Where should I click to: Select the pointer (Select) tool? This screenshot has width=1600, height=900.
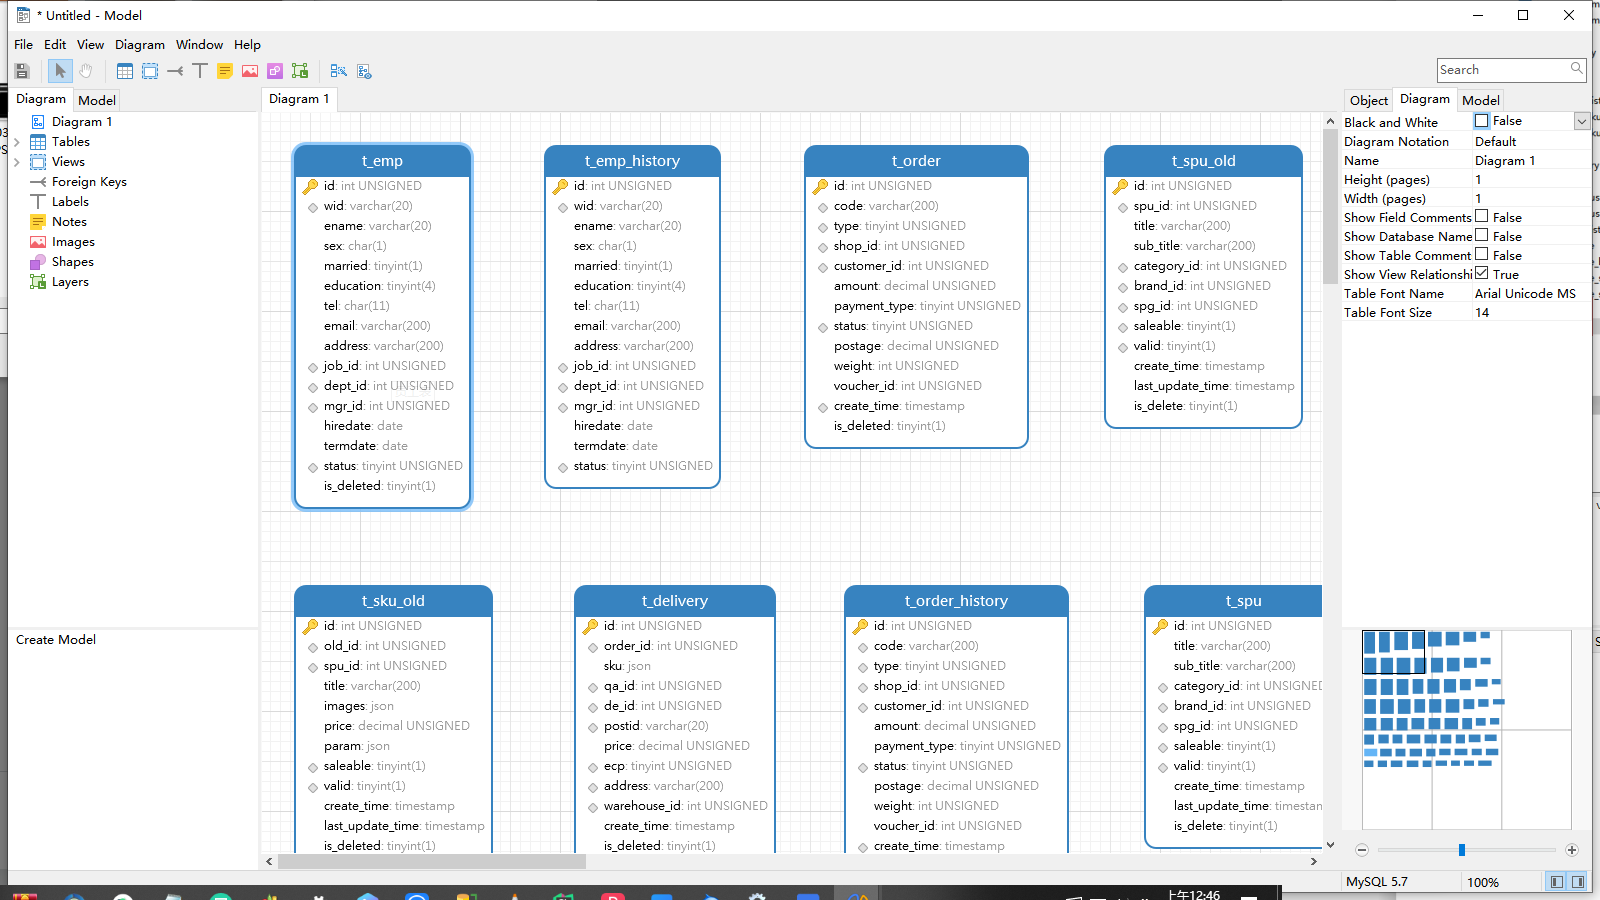tap(60, 71)
